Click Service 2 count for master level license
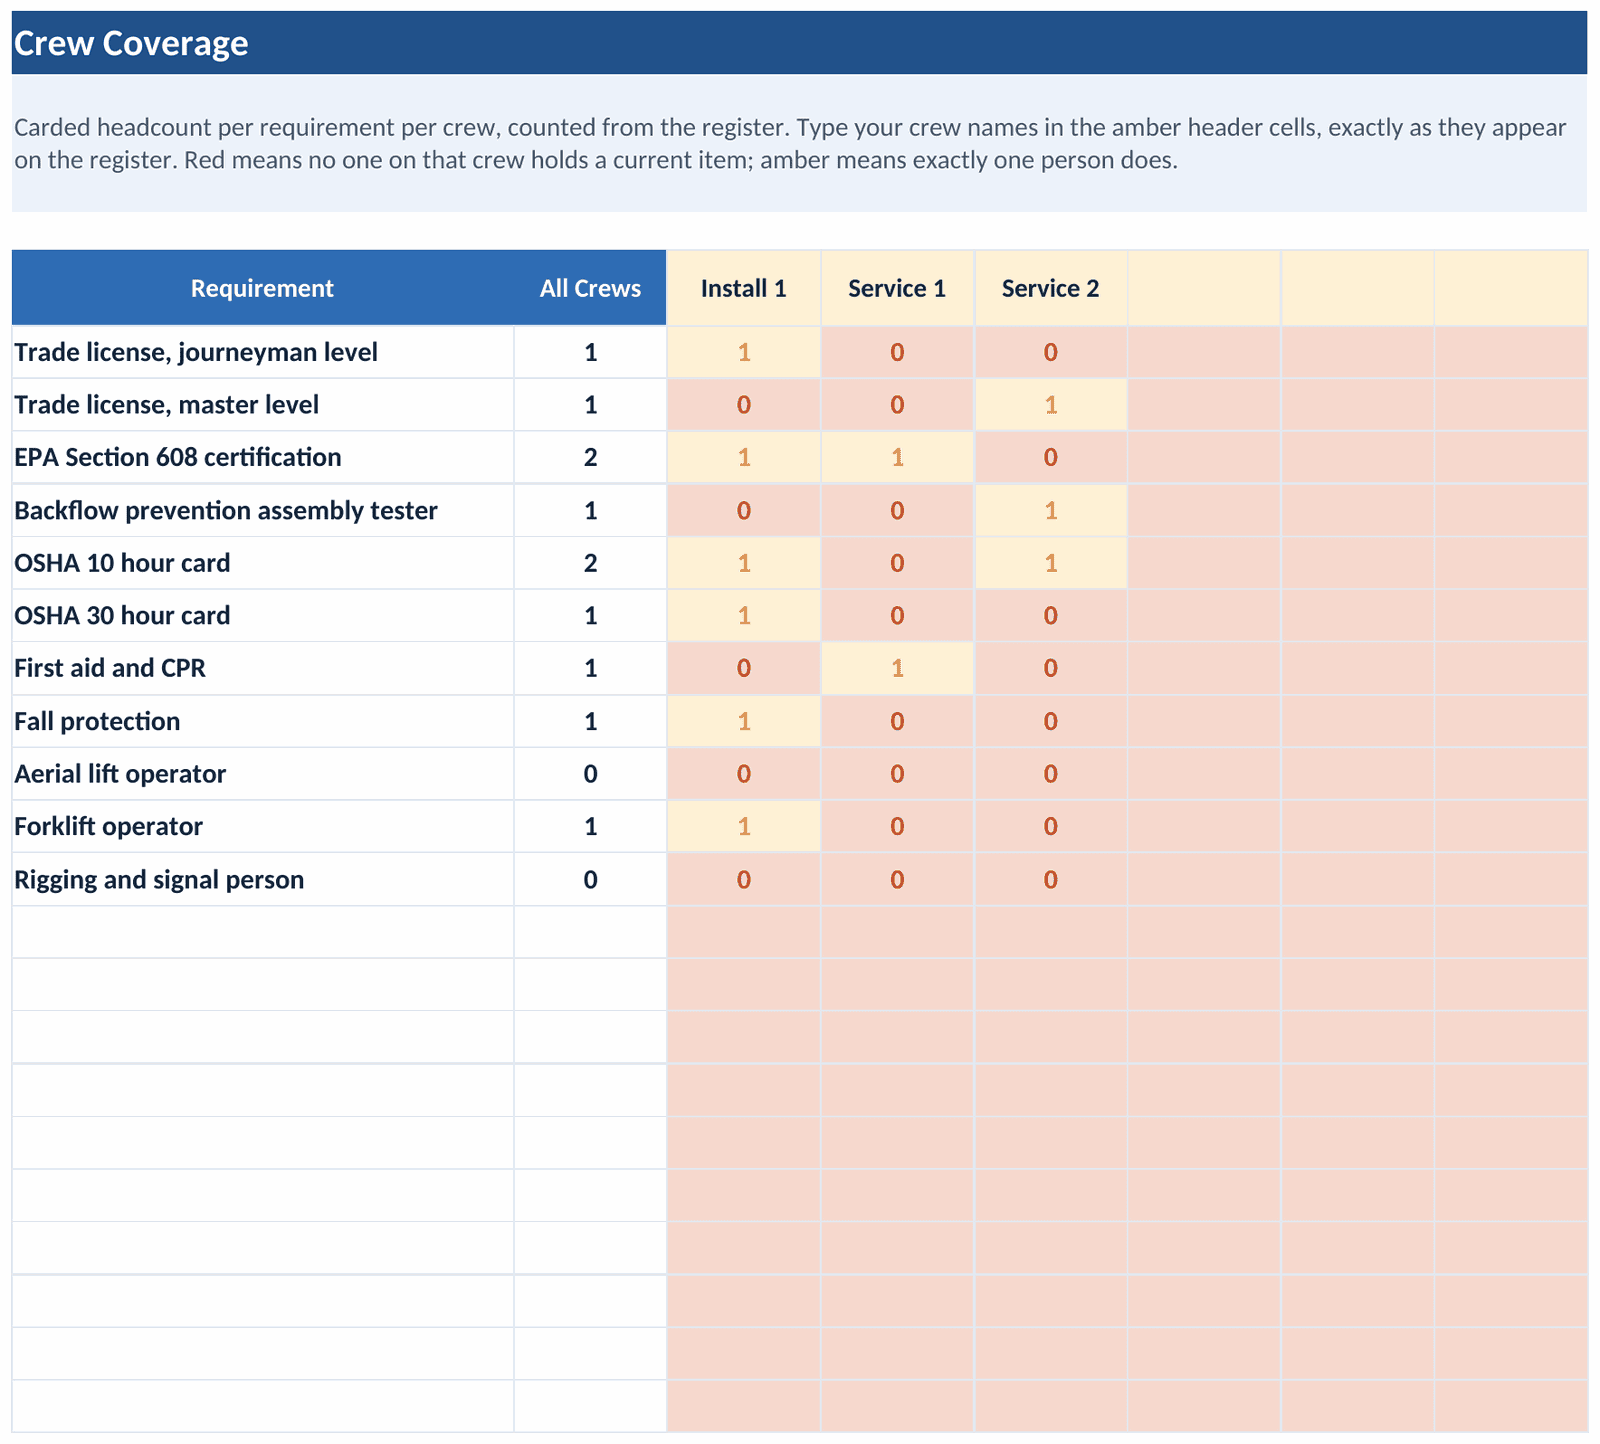This screenshot has height=1444, width=1600. pyautogui.click(x=1051, y=405)
